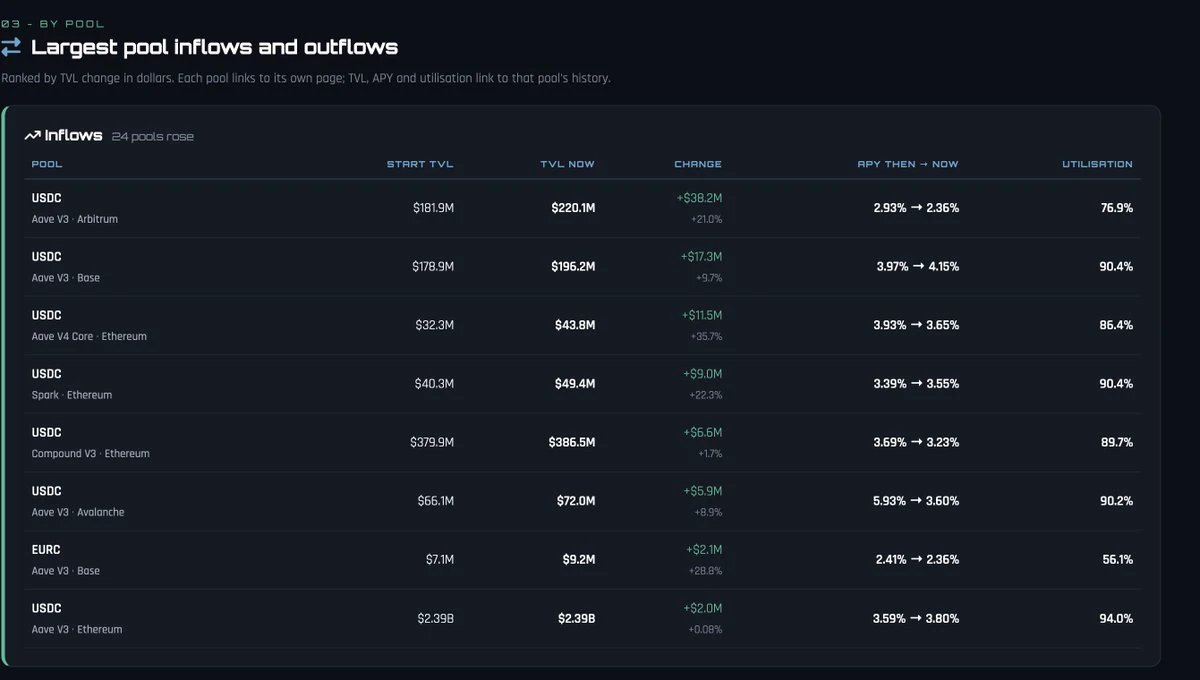The image size is (1200, 680).
Task: Click the $386.5M TVL now value
Action: click(x=572, y=442)
